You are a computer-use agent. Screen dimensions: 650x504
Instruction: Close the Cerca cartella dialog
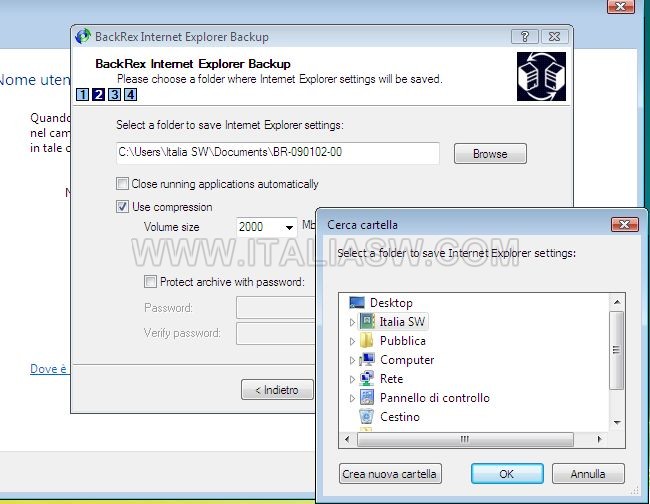(625, 224)
